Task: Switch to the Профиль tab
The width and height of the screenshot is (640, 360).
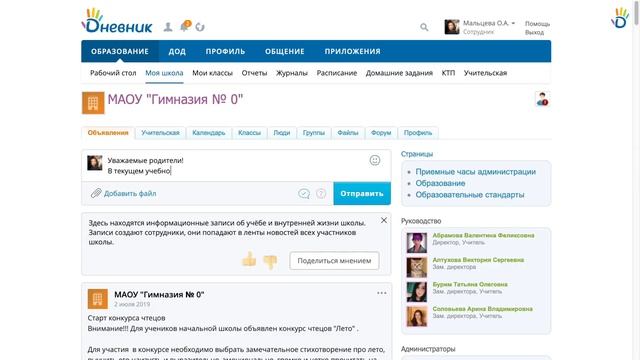Action: click(x=418, y=133)
